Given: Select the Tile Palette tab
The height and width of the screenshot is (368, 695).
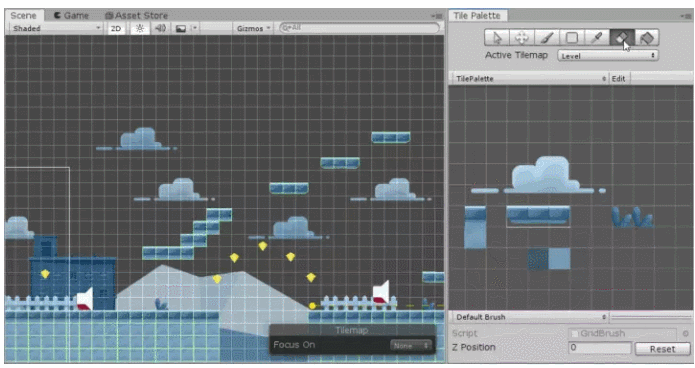Looking at the screenshot, I should point(477,16).
